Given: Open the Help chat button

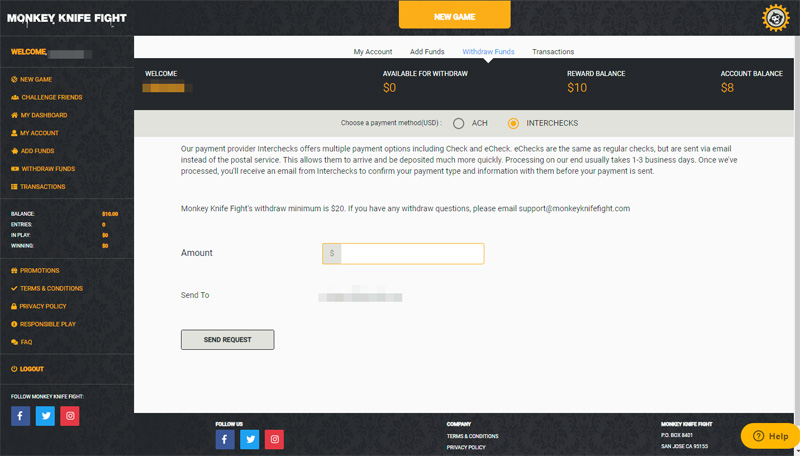Looking at the screenshot, I should tap(770, 436).
